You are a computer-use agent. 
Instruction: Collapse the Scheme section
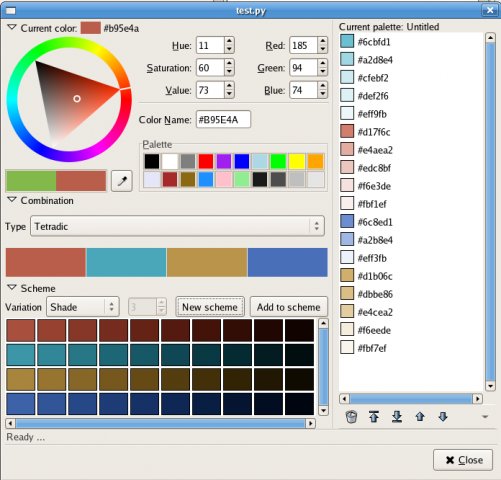[x=12, y=287]
